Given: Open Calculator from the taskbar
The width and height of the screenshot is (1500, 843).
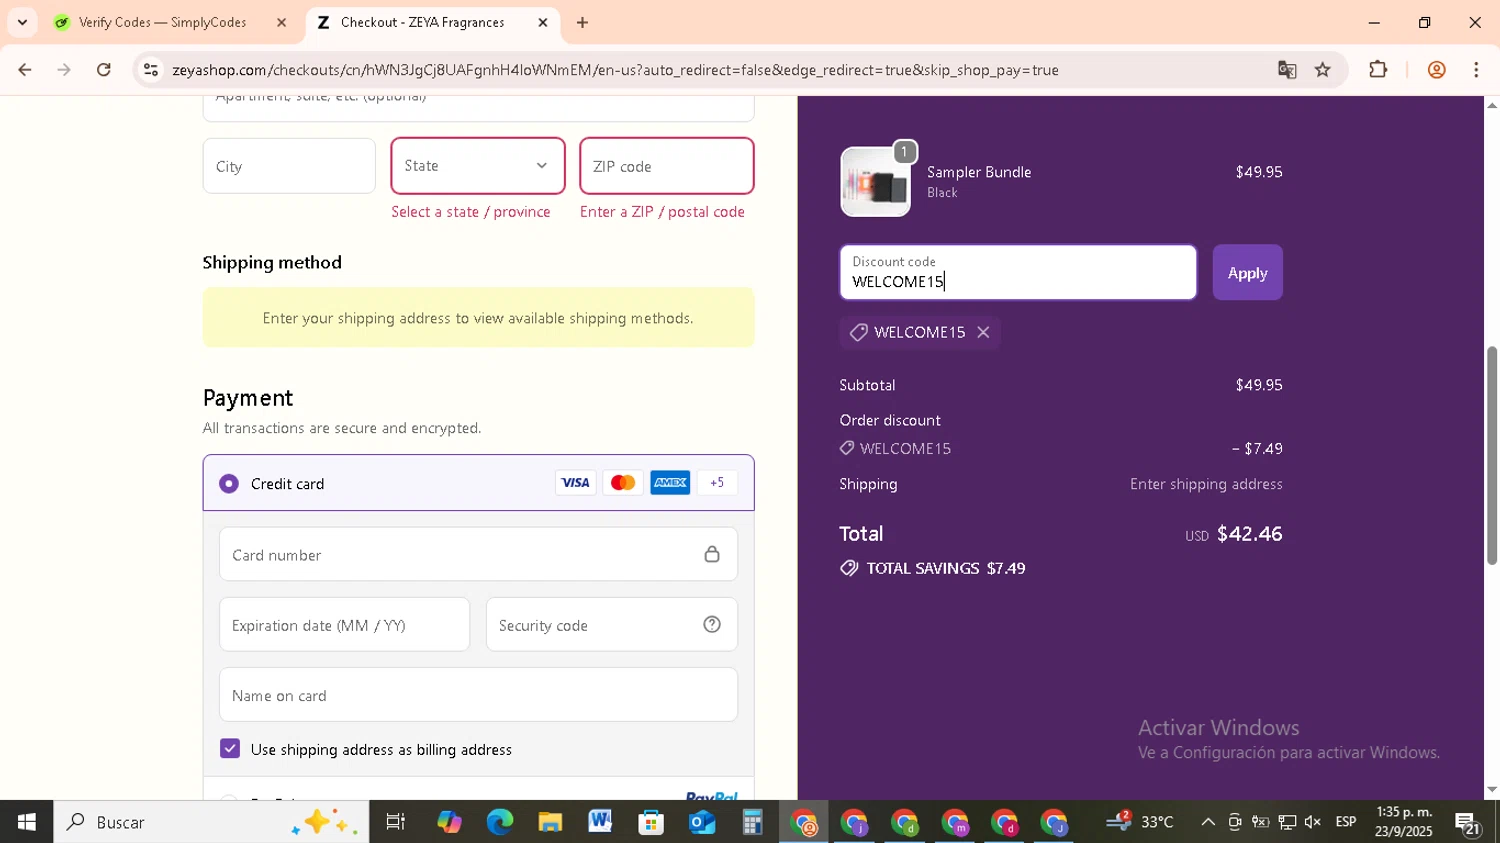Looking at the screenshot, I should click(752, 822).
